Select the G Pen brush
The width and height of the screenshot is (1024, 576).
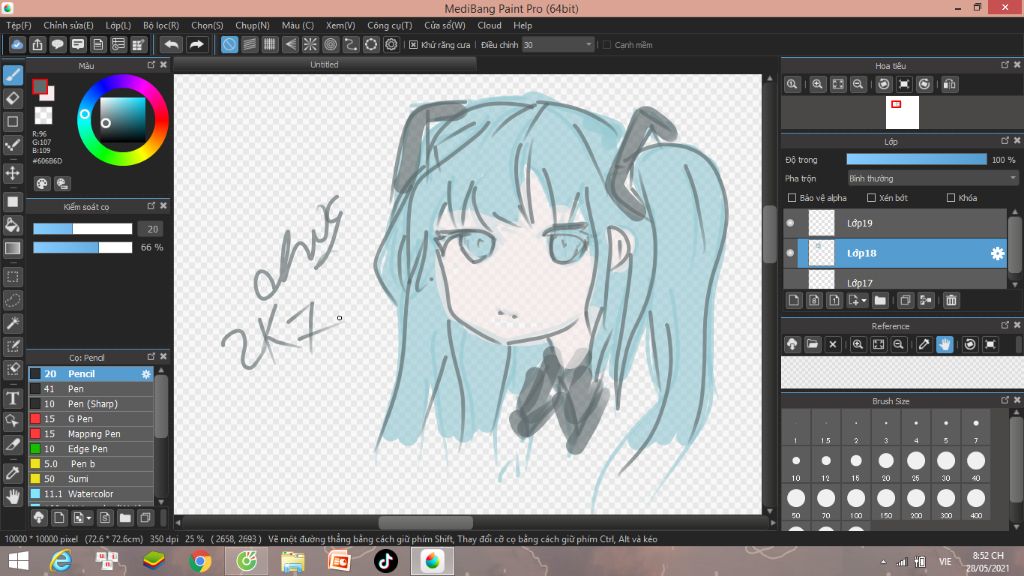[91, 419]
